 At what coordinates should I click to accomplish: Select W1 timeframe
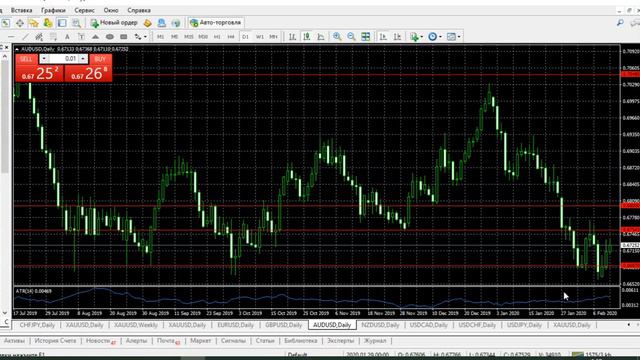pyautogui.click(x=260, y=37)
